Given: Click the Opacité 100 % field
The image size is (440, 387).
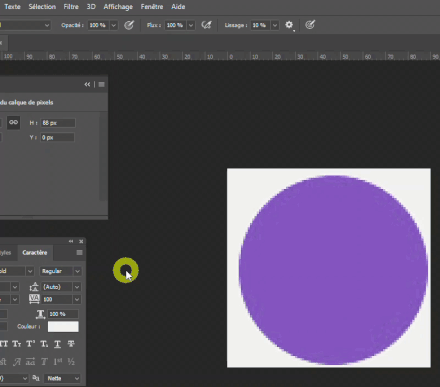Looking at the screenshot, I should coord(99,25).
